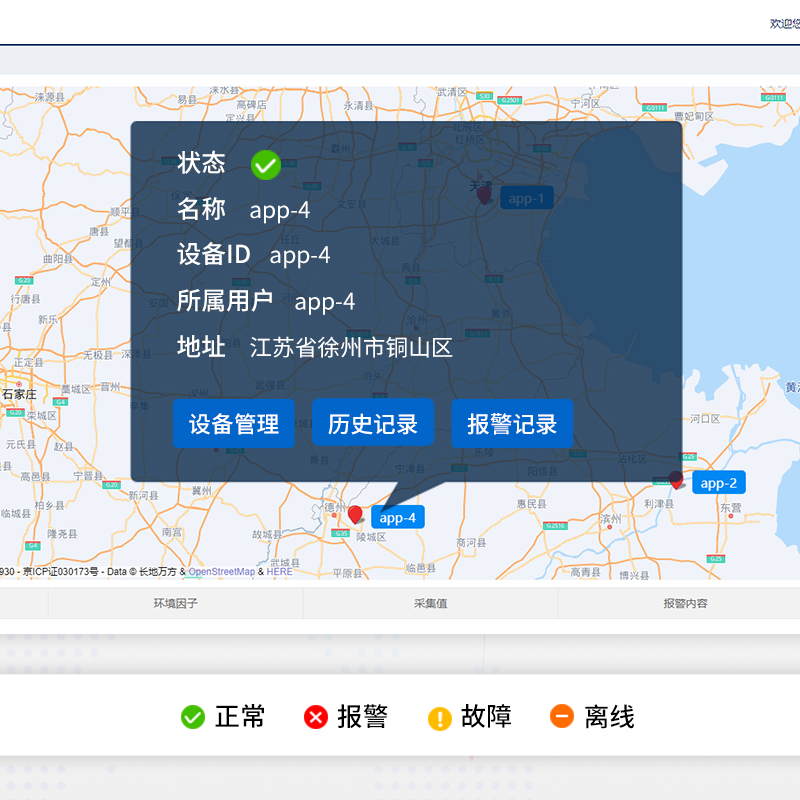Click the address 江苏省徐州市铜山区 text
The height and width of the screenshot is (800, 800).
pyautogui.click(x=351, y=348)
